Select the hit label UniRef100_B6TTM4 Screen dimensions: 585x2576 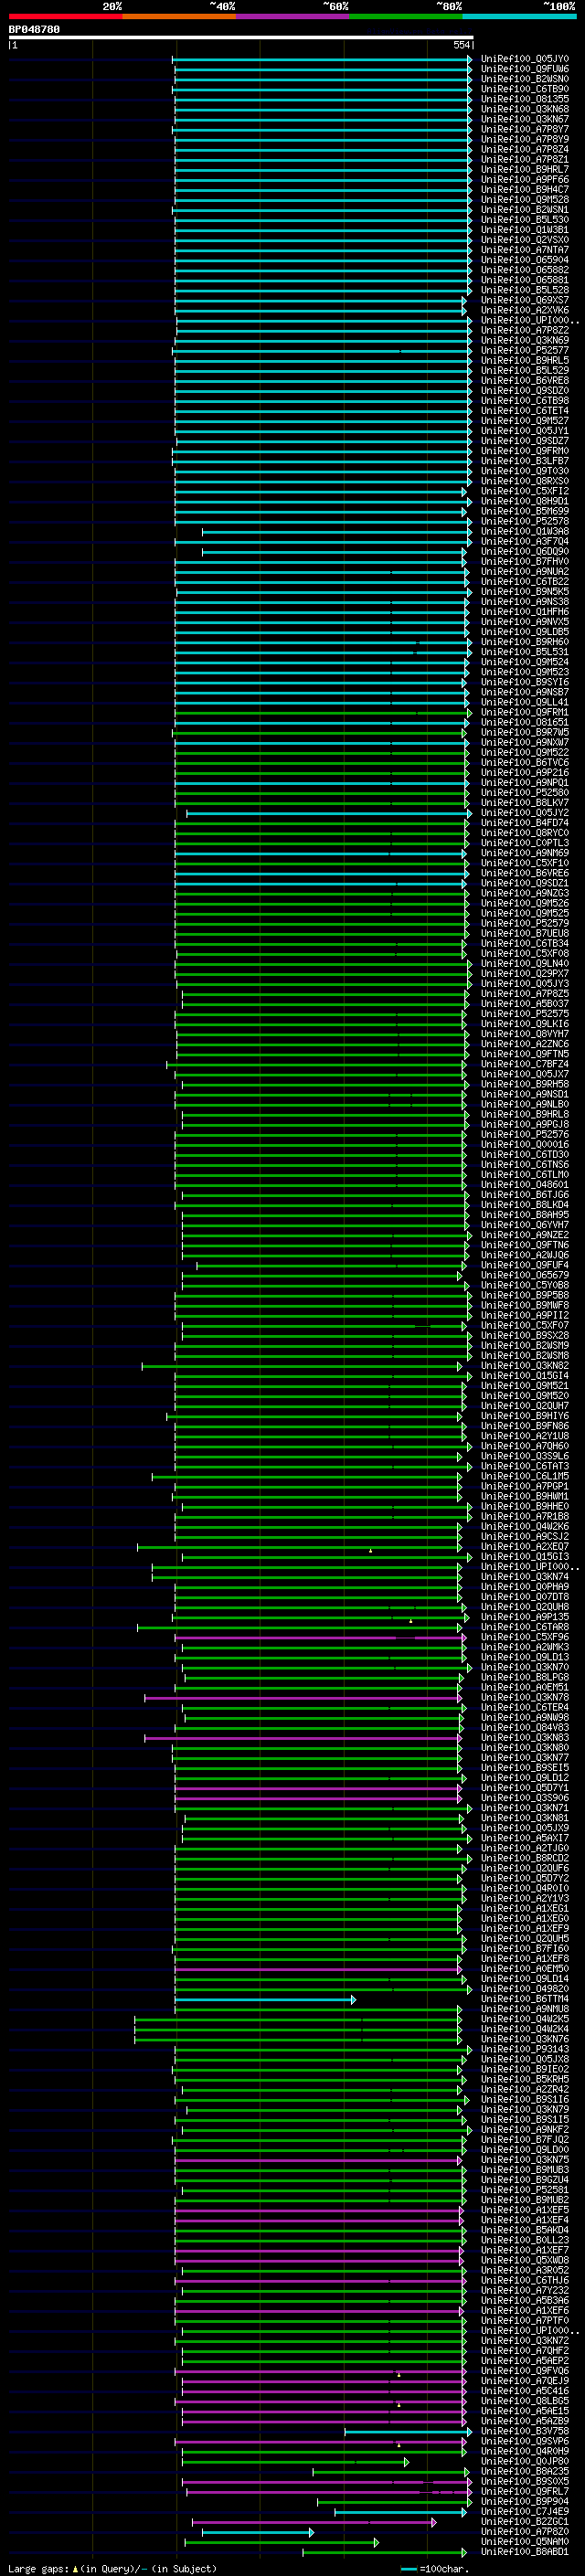[x=525, y=1999]
